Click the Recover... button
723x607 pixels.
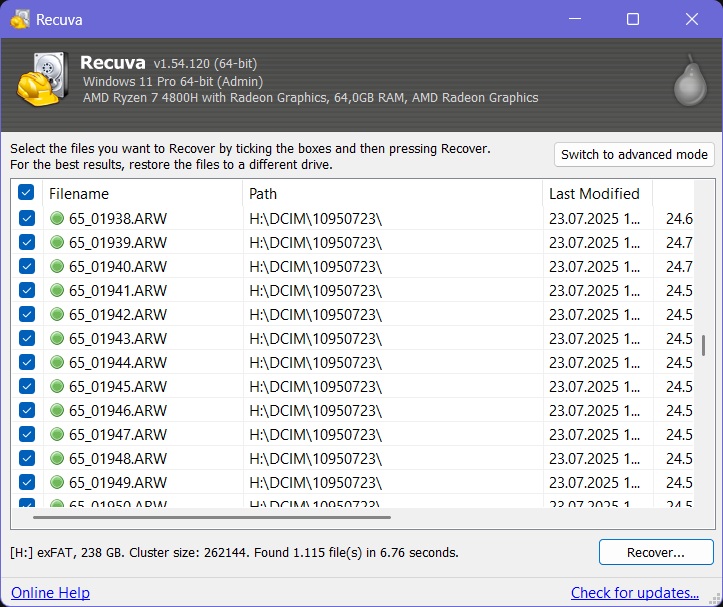(x=656, y=552)
